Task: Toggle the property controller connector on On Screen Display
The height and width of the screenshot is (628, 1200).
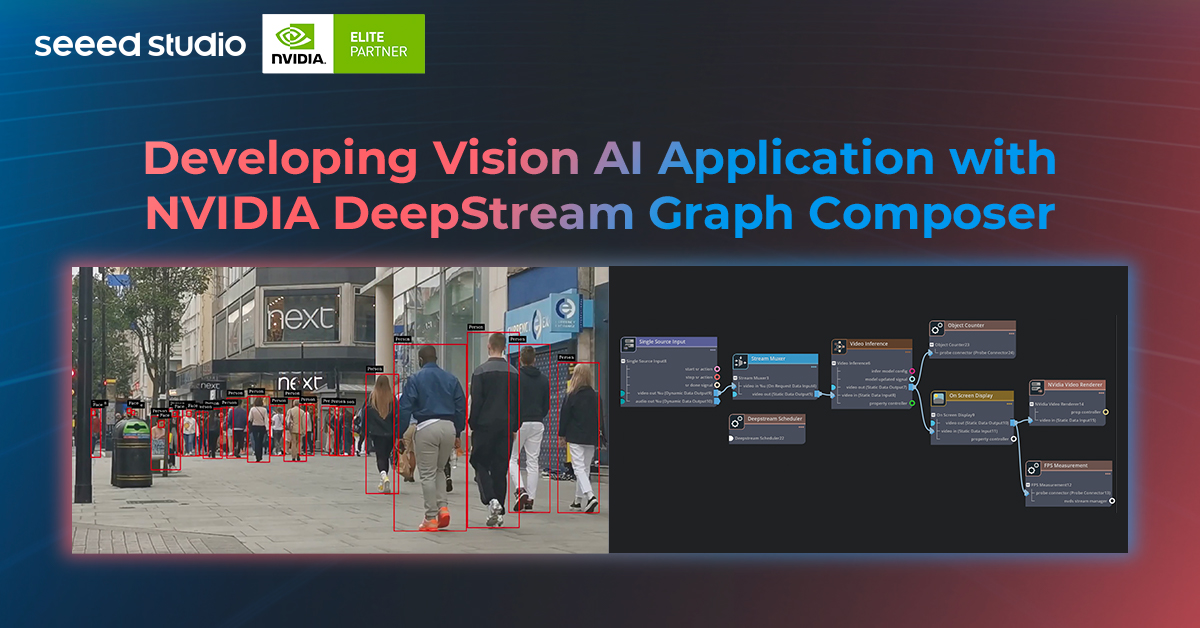Action: [1014, 438]
